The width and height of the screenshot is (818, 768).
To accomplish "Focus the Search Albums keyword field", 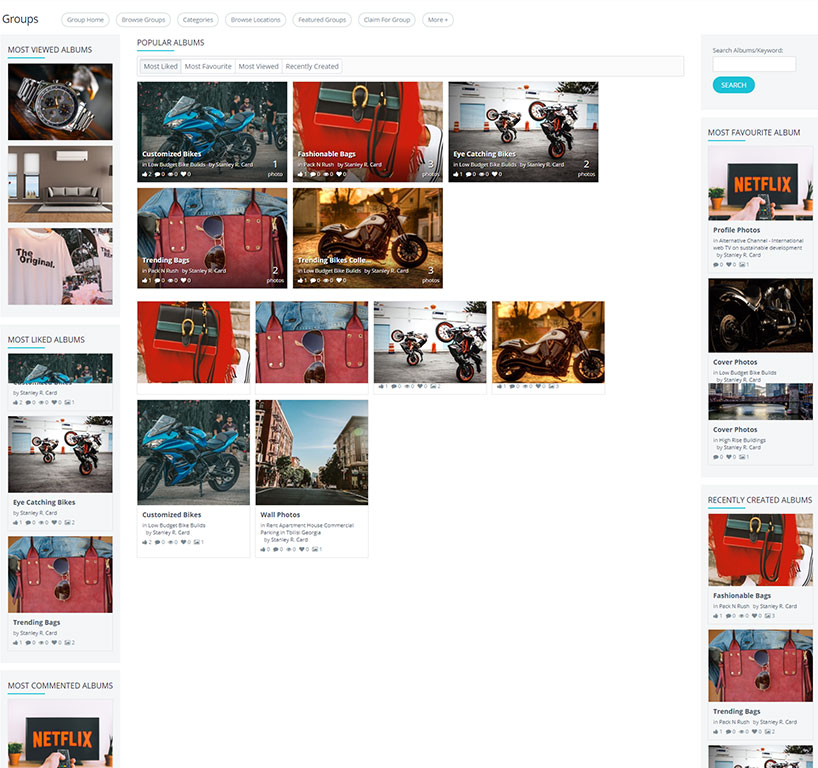I will 754,64.
